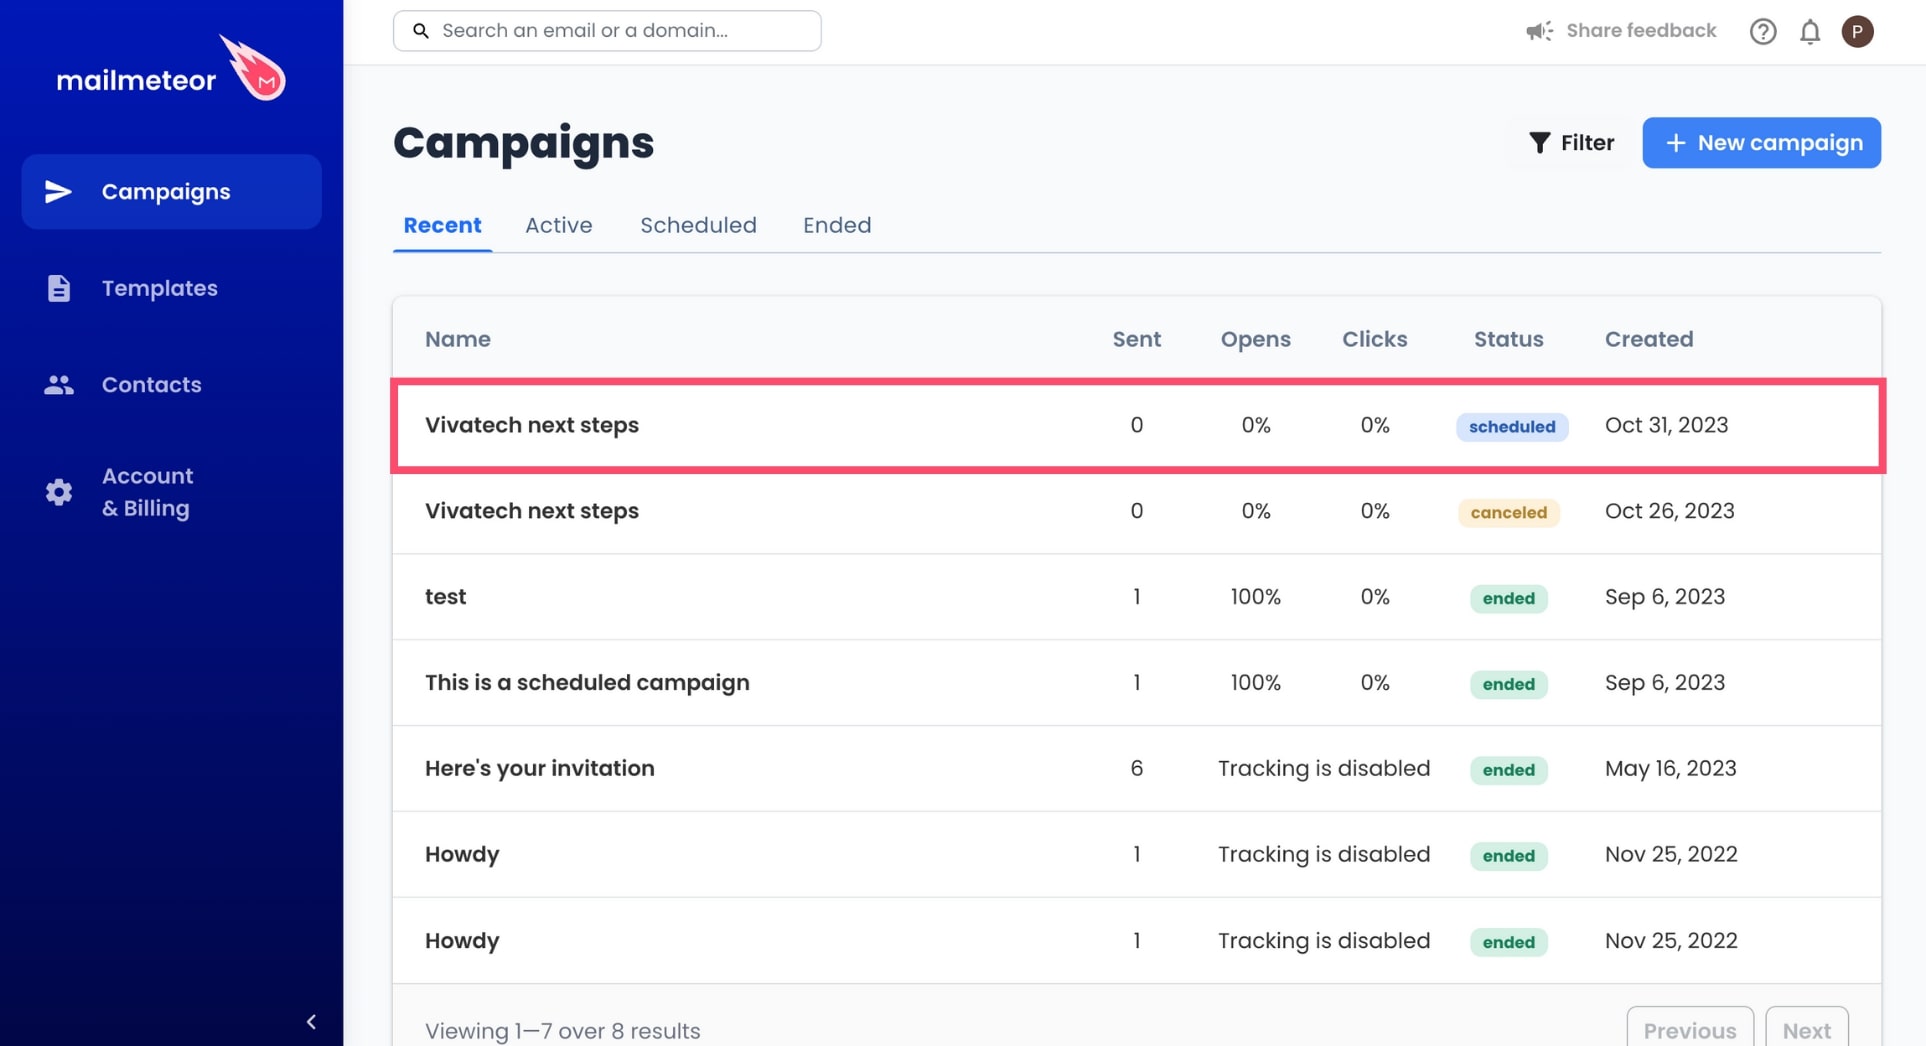Open Contacts people sidebar icon
This screenshot has width=1926, height=1046.
pos(59,385)
